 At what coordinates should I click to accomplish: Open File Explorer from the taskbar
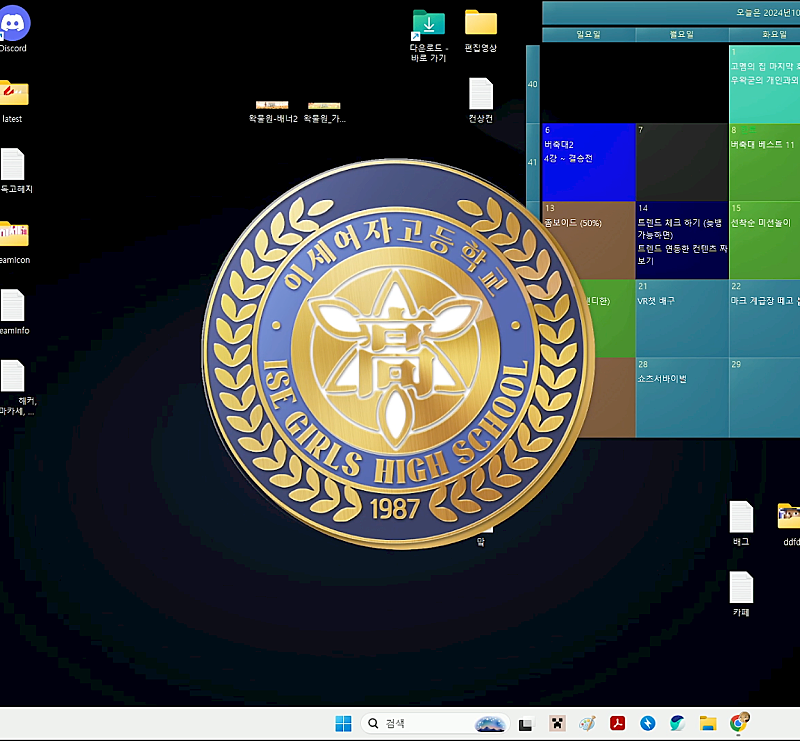(x=708, y=723)
